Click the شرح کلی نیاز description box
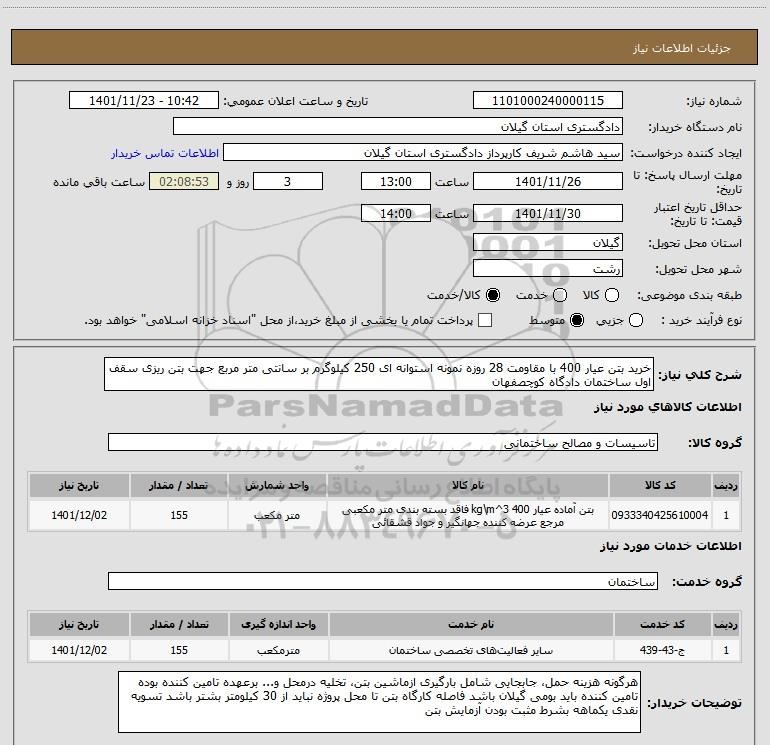 coord(379,375)
